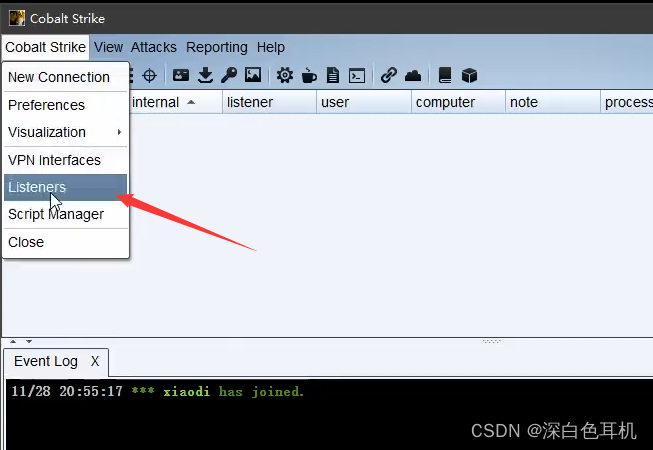Open the Attacks menu
Viewport: 653px width, 450px height.
point(154,47)
